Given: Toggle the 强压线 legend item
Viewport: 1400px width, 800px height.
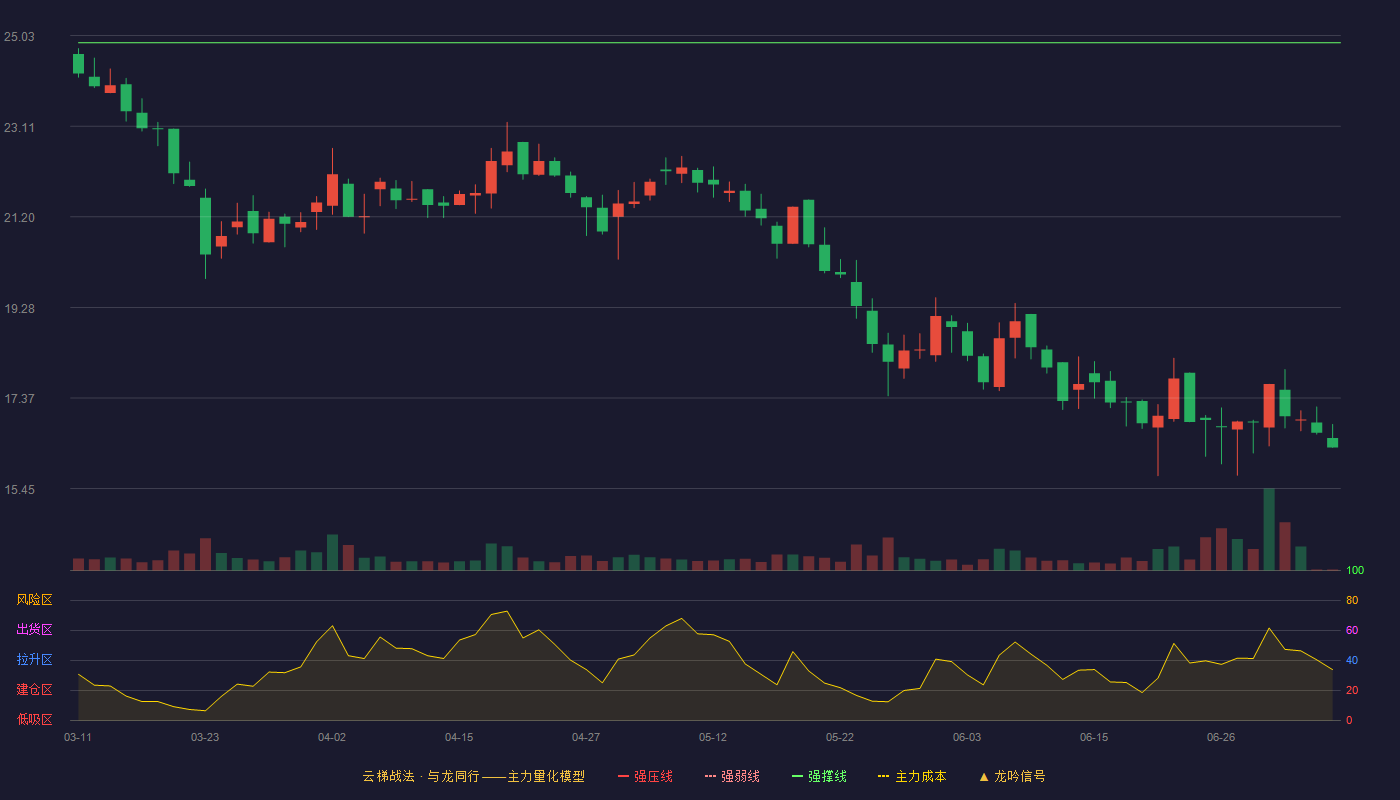Looking at the screenshot, I should pyautogui.click(x=645, y=776).
